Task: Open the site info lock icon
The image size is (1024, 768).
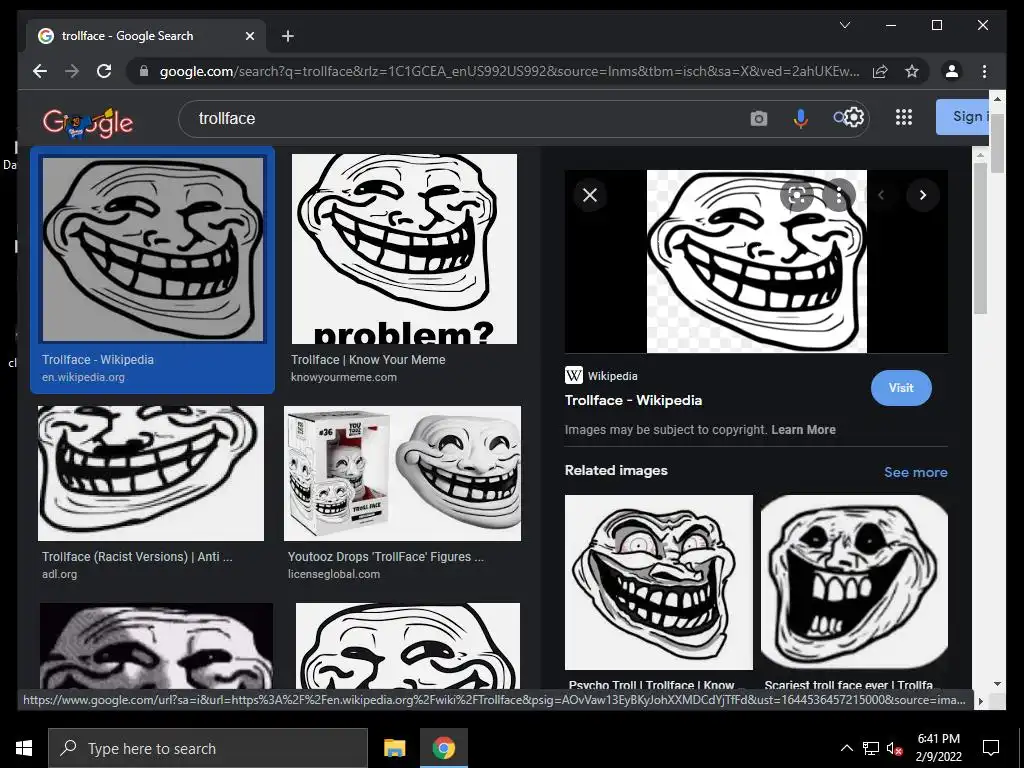Action: tap(144, 71)
